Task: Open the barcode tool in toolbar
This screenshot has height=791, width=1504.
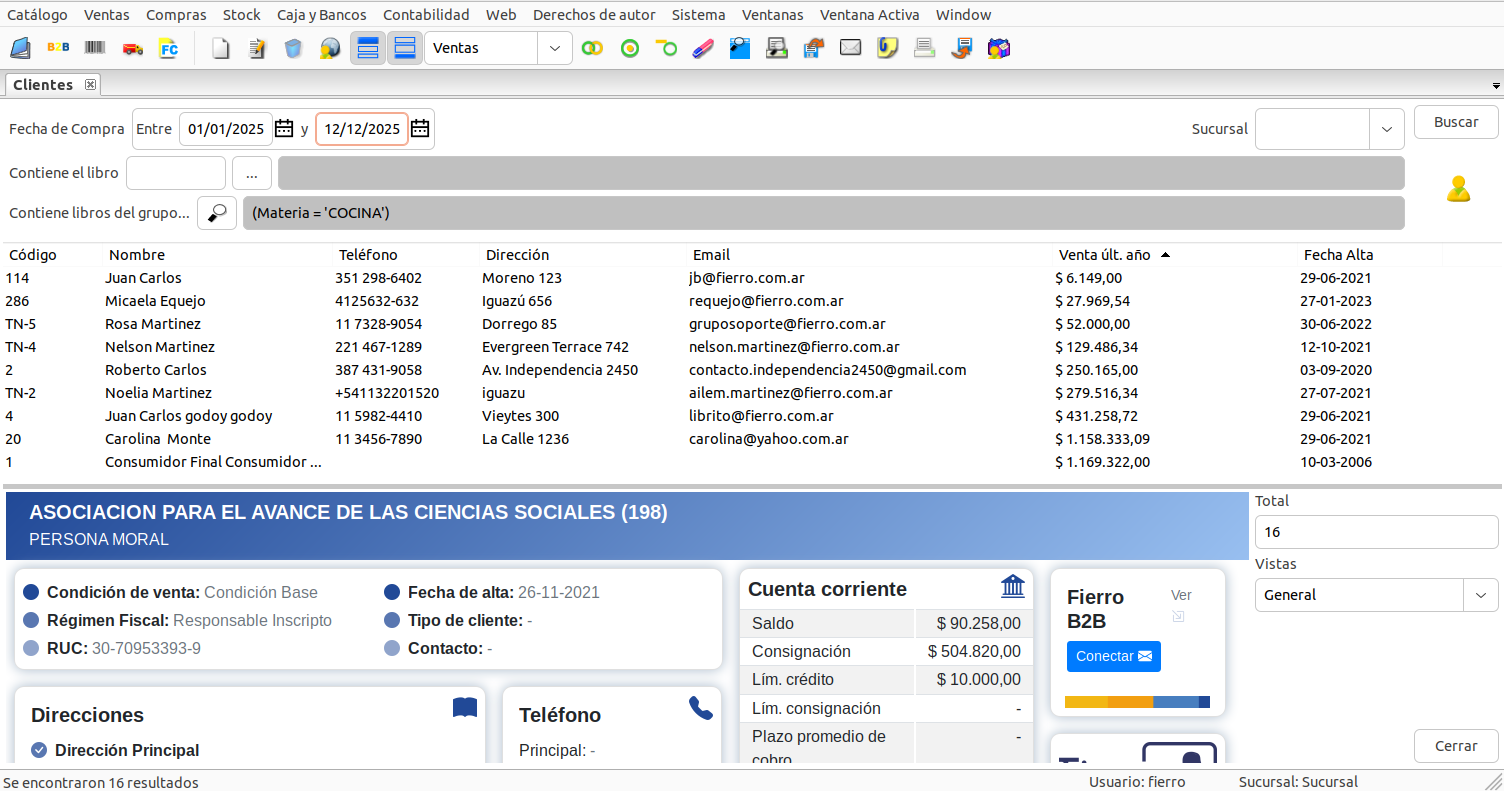Action: [x=95, y=48]
